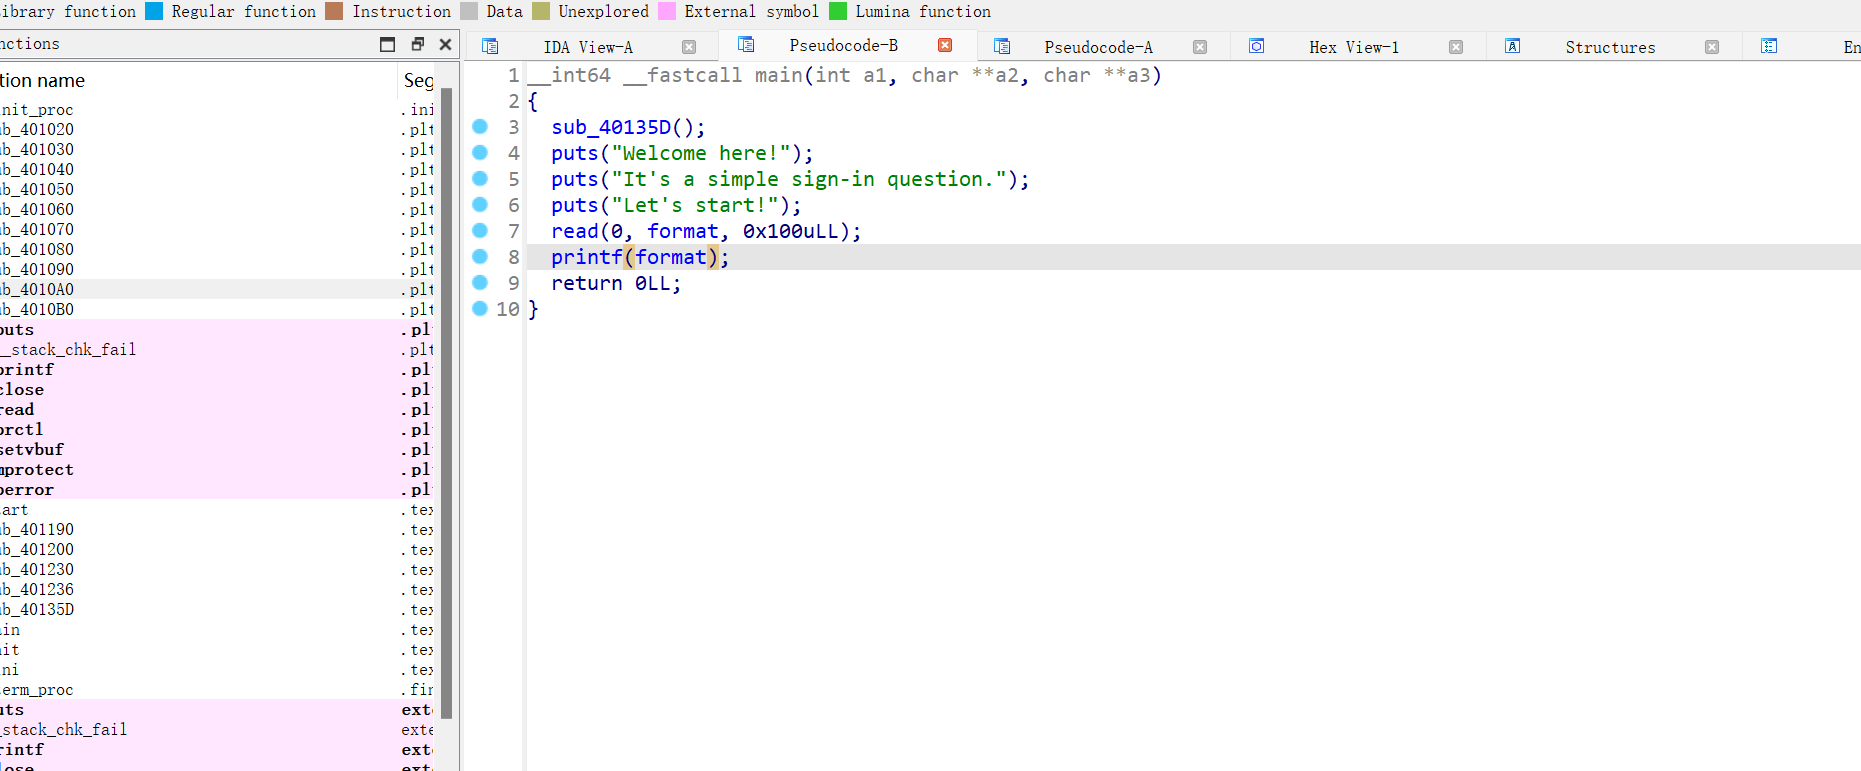The height and width of the screenshot is (771, 1861).
Task: Close the Pseudocode-B tab
Action: (x=945, y=45)
